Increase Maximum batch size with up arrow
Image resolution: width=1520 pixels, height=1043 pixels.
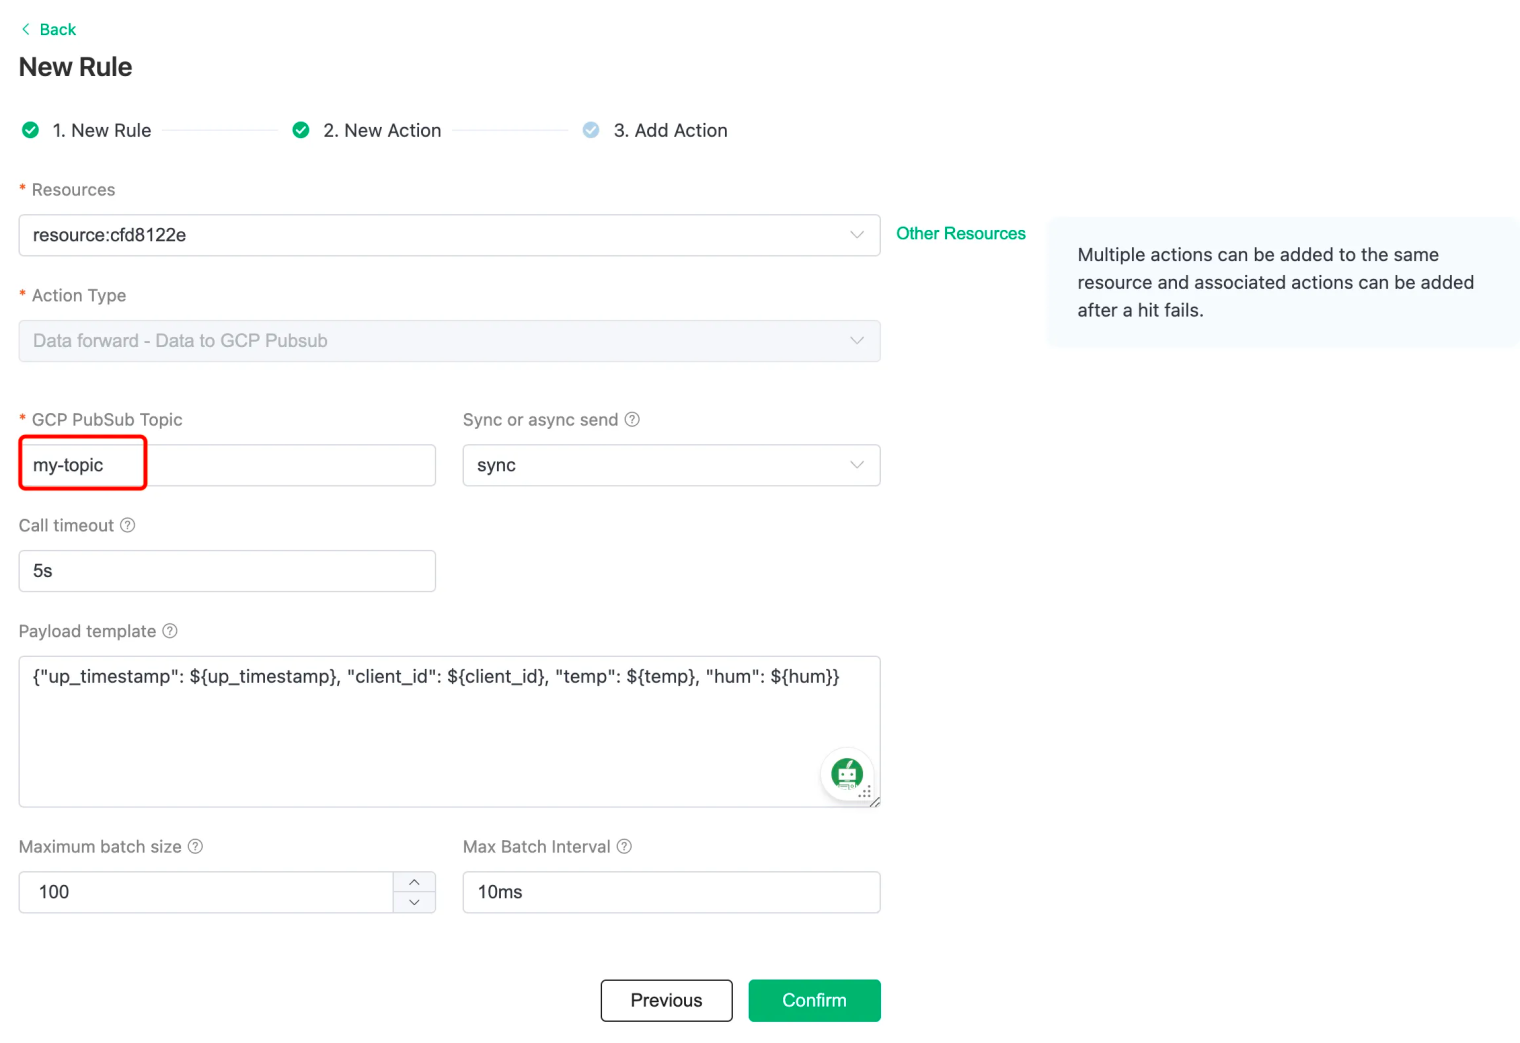414,882
